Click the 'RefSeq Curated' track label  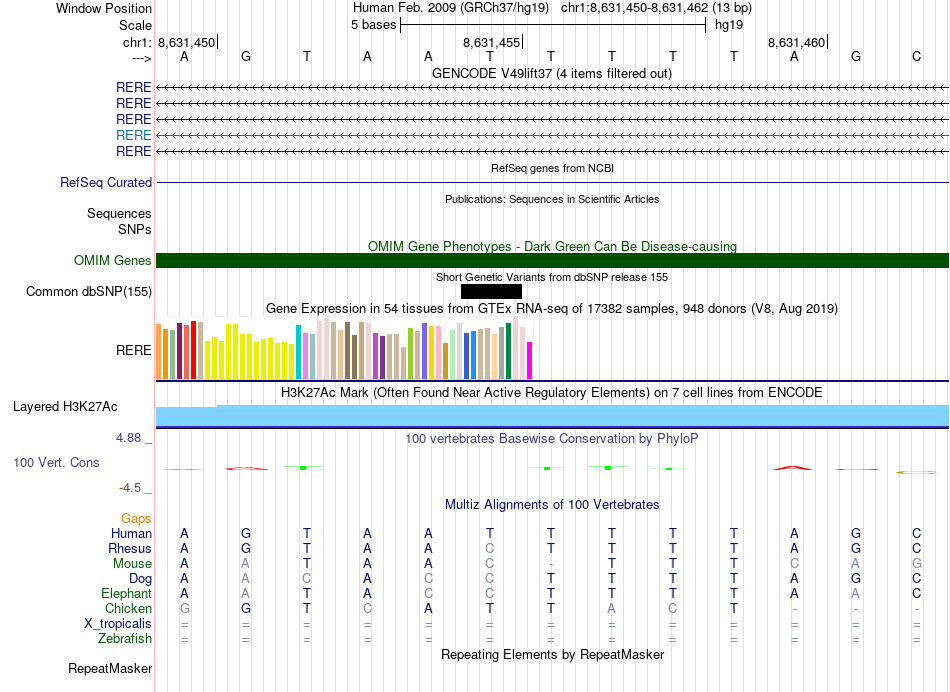106,182
